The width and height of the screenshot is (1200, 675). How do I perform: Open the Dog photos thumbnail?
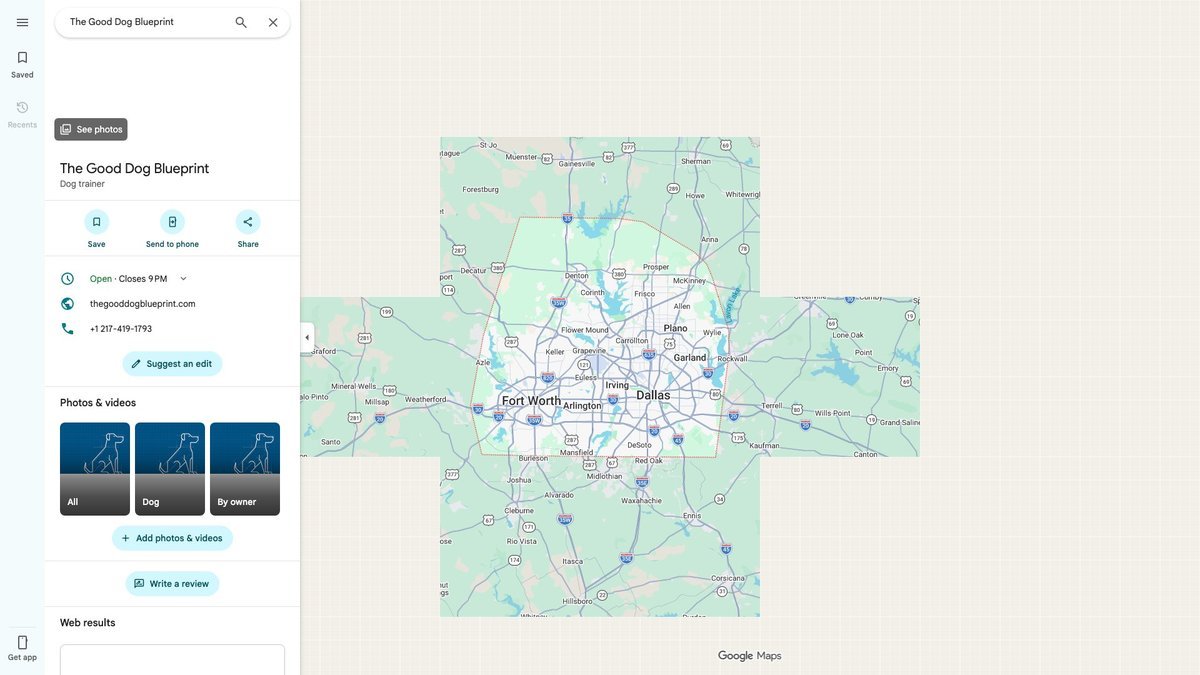point(170,469)
